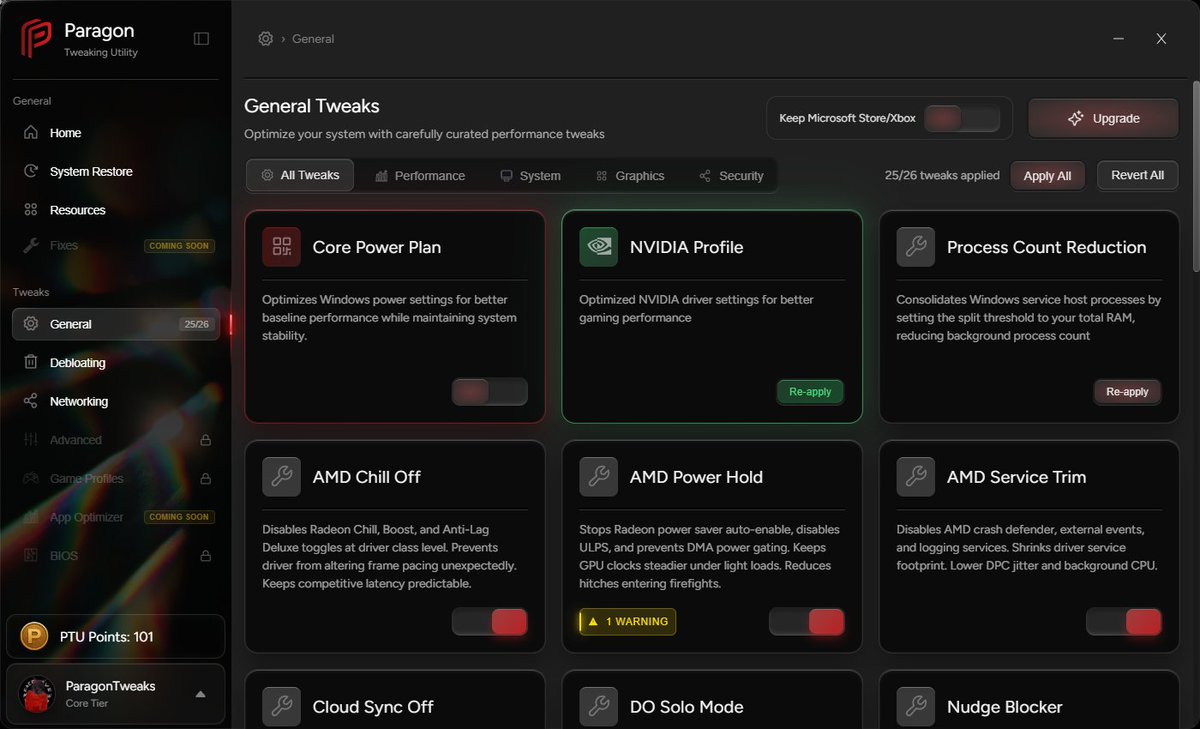The height and width of the screenshot is (729, 1200).
Task: Click the Process Count Reduction wrench icon
Action: [916, 247]
